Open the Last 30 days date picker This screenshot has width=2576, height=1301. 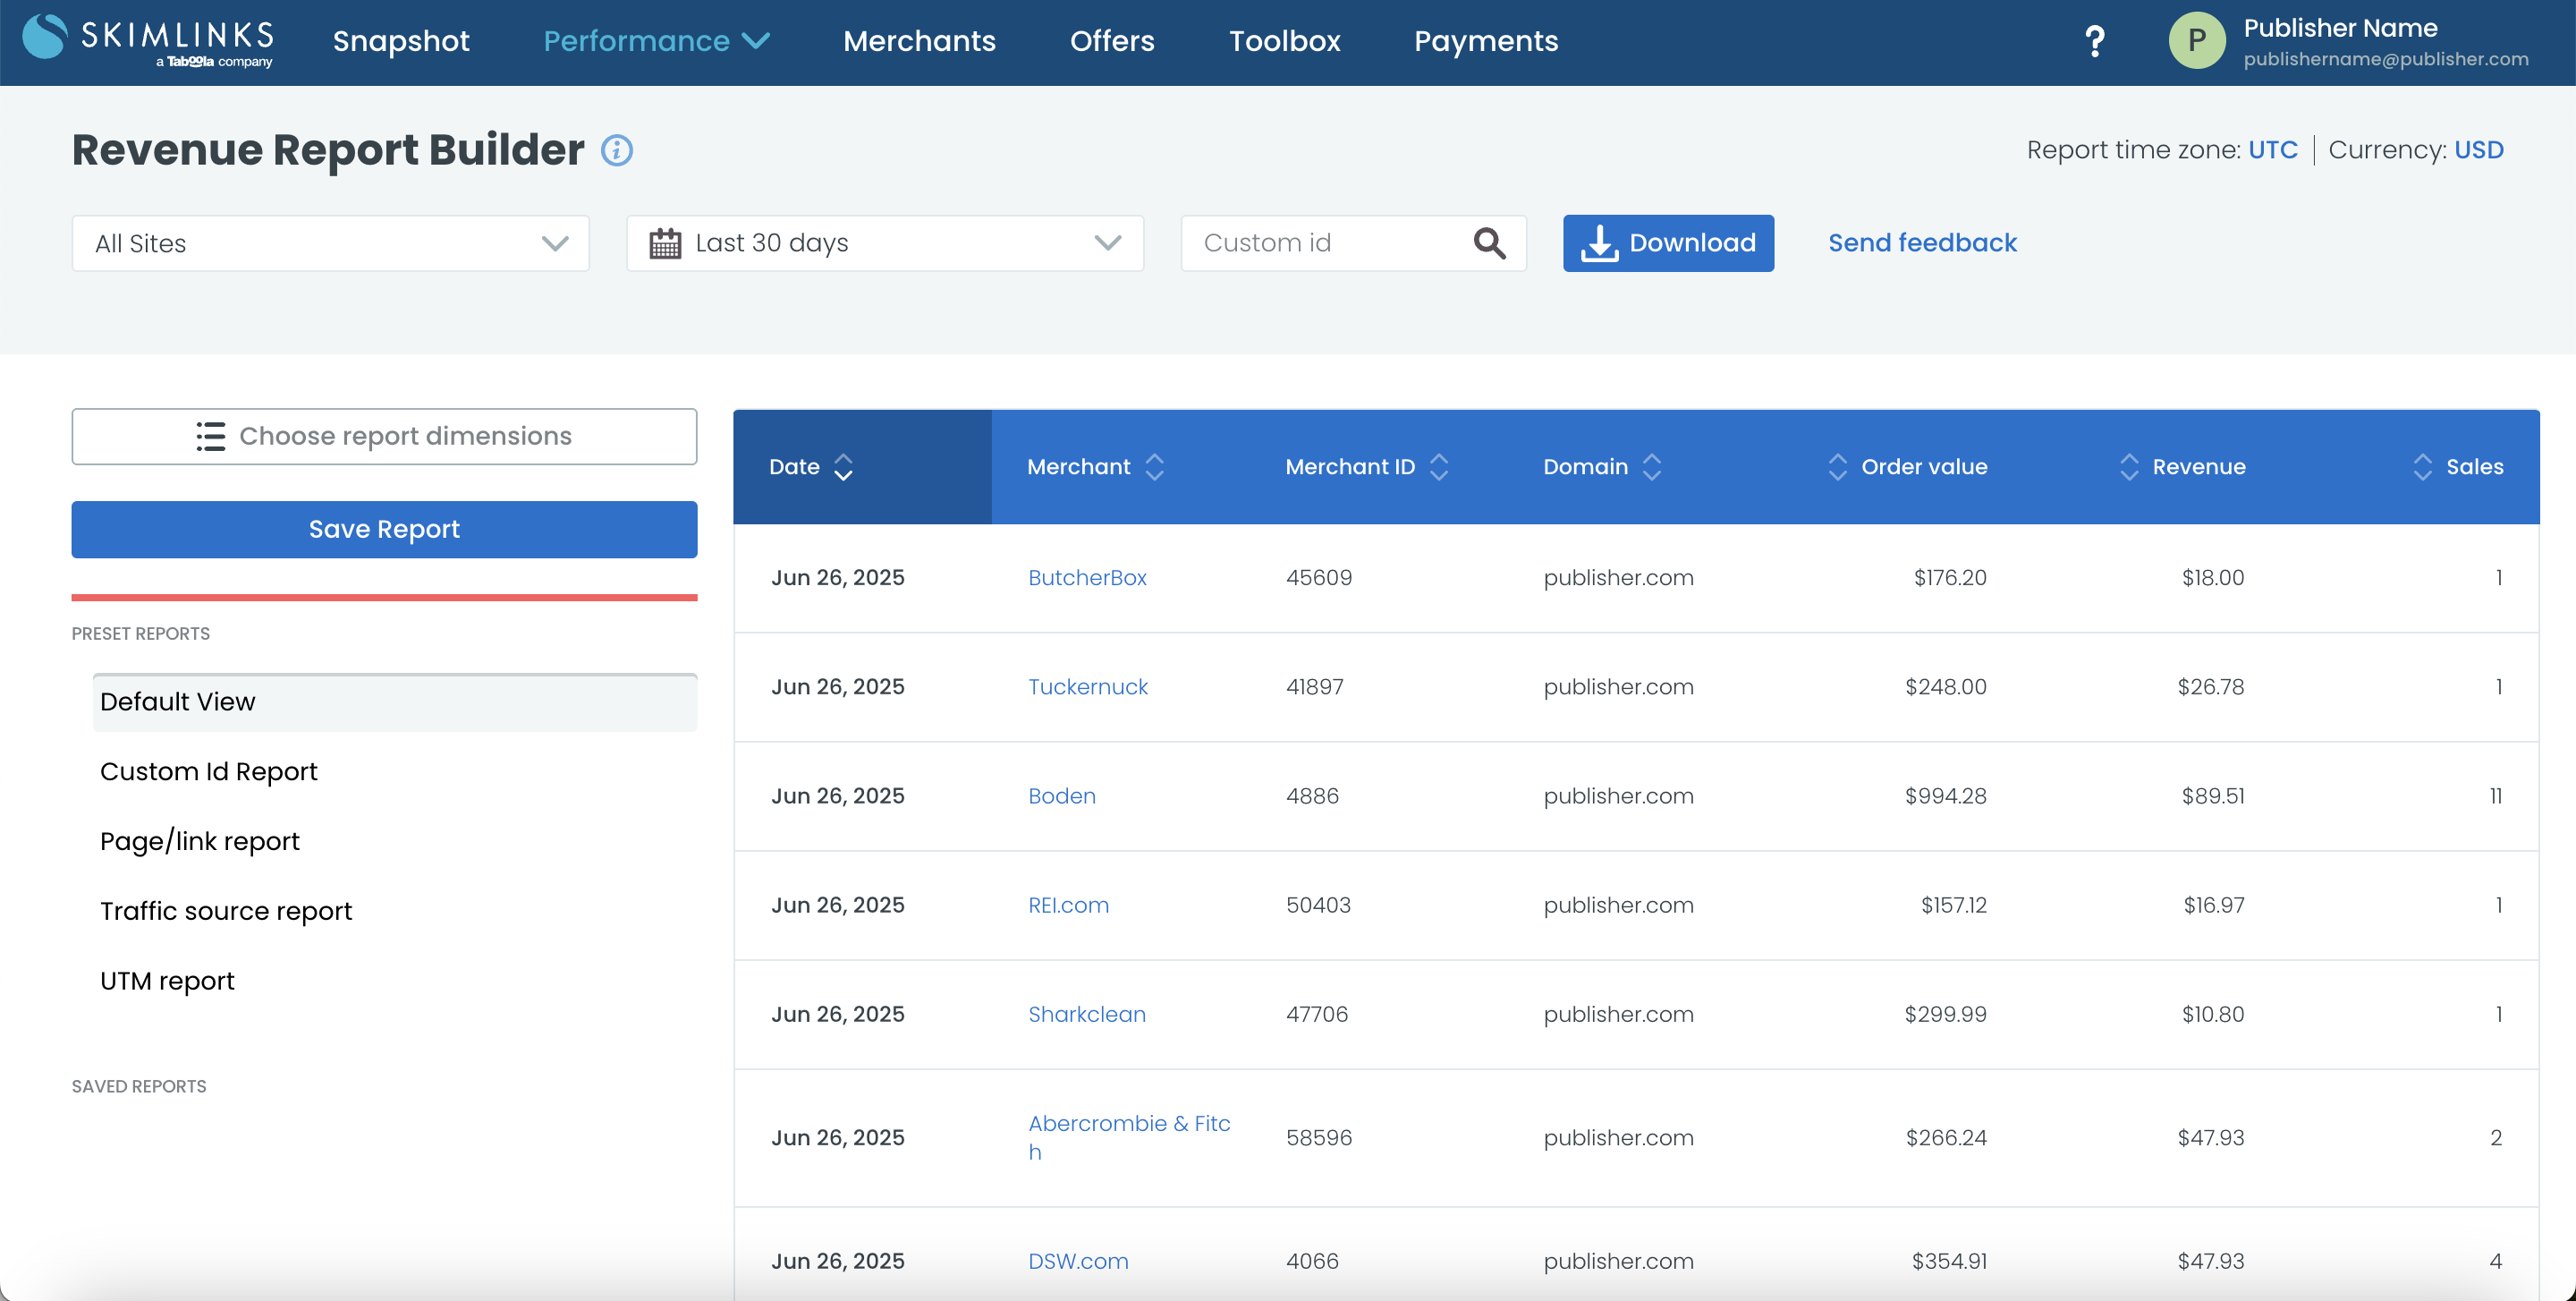[884, 243]
